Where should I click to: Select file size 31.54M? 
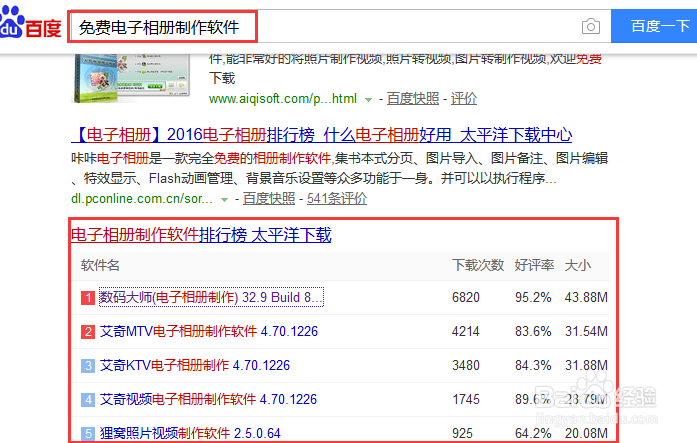(586, 331)
